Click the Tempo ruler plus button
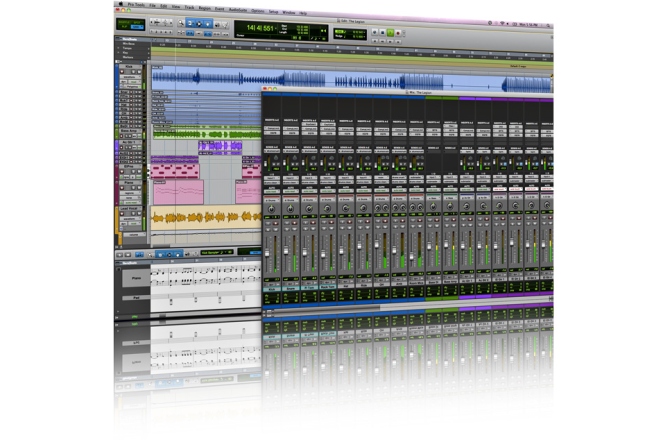 (149, 49)
